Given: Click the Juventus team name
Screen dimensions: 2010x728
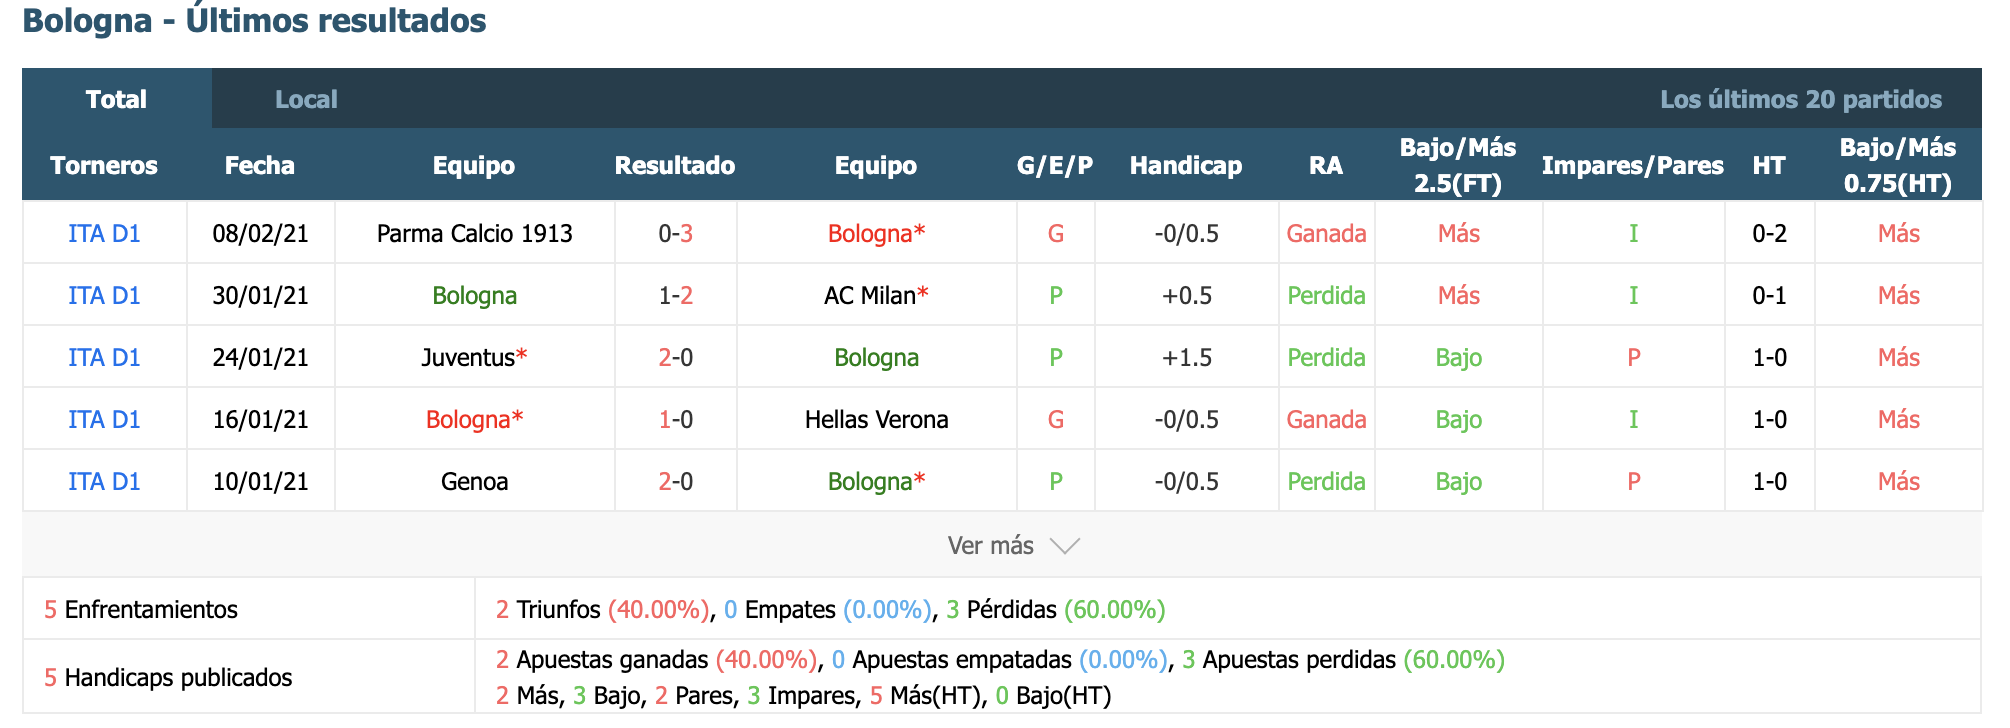Looking at the screenshot, I should click(468, 357).
